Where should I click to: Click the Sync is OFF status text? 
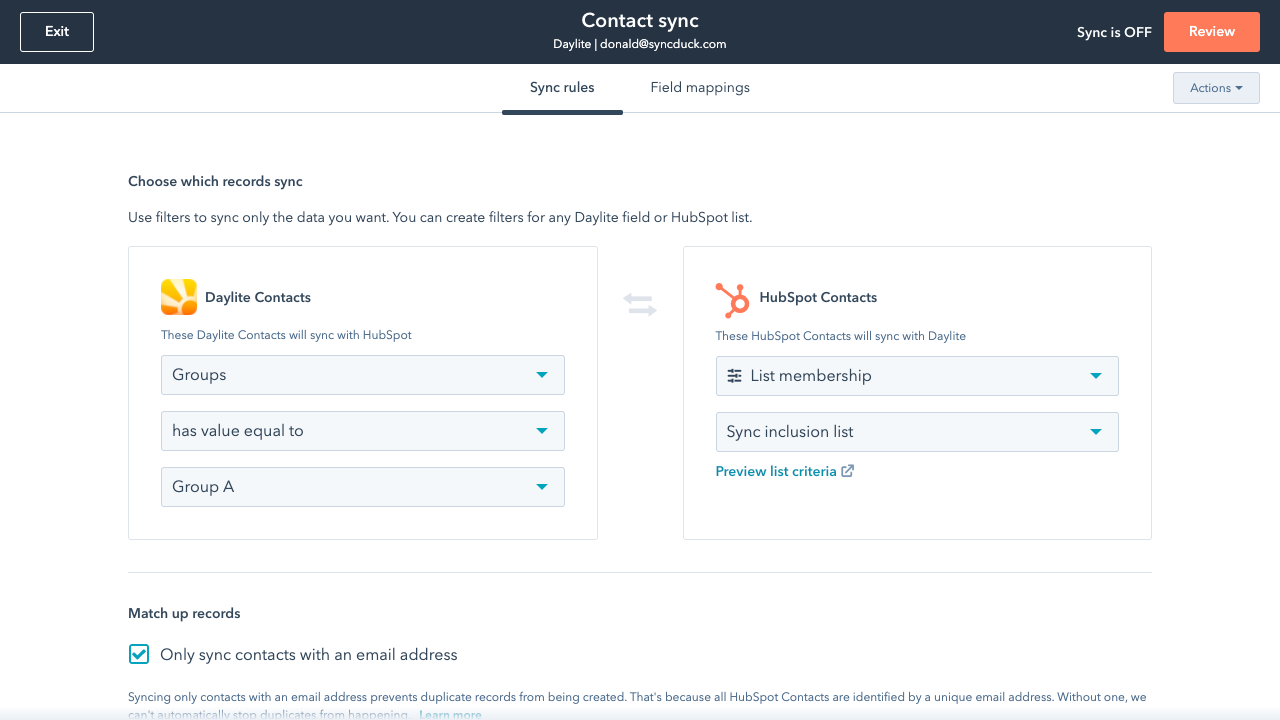point(1114,32)
